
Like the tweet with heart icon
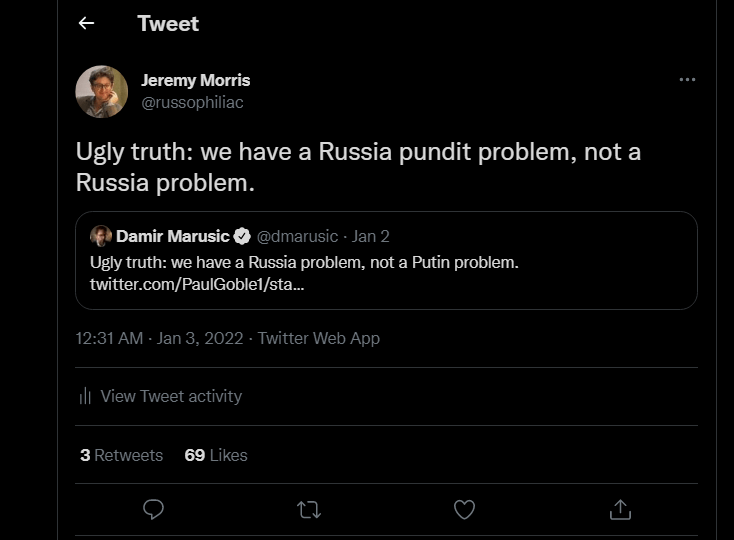point(464,509)
